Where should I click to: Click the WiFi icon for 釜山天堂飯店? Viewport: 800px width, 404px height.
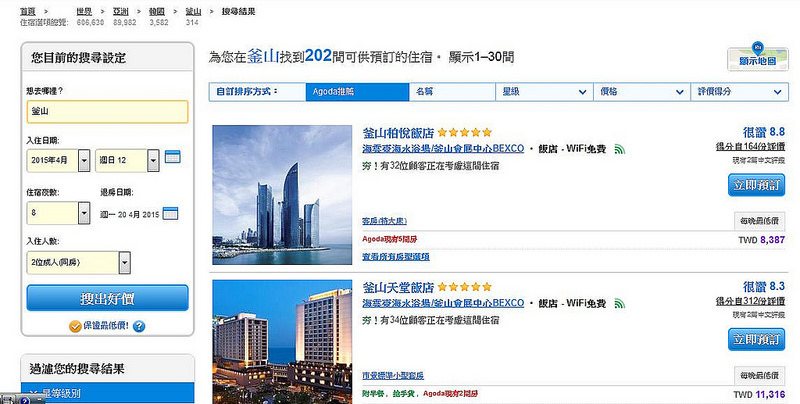[x=619, y=304]
